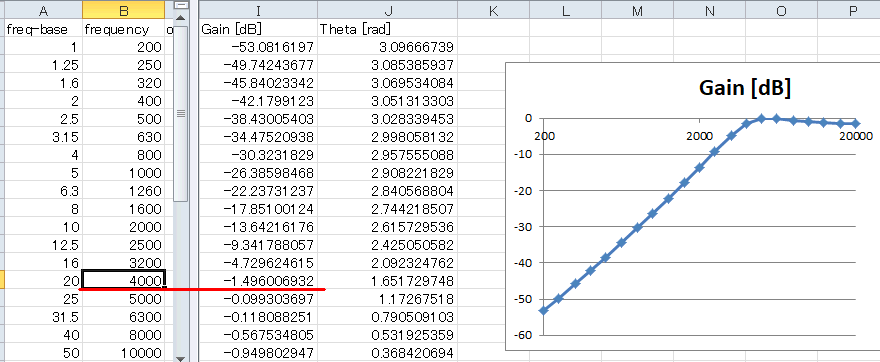
Task: Click frequency cell with value 500
Action: tap(123, 119)
